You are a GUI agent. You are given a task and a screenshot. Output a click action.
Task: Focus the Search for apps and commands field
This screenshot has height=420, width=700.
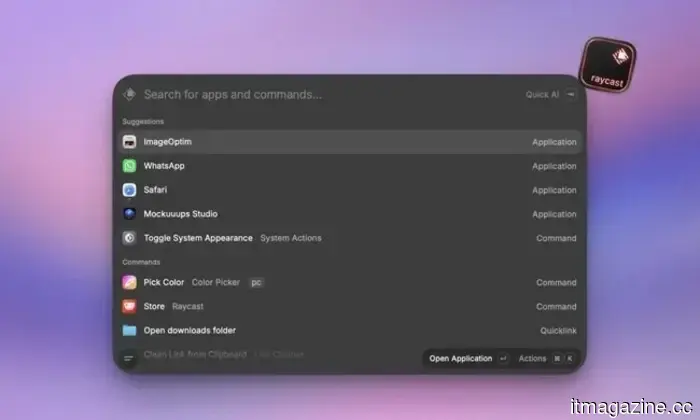pos(233,95)
